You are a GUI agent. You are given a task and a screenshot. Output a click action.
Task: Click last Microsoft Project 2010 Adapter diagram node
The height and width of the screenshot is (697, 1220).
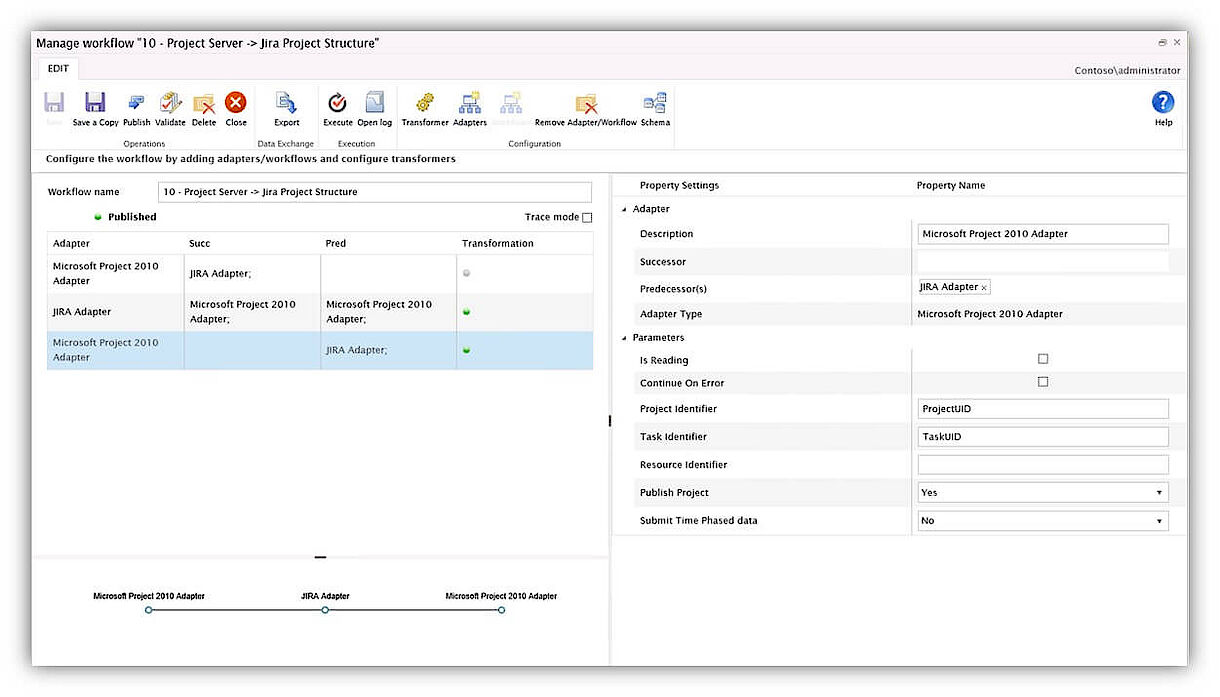point(501,610)
